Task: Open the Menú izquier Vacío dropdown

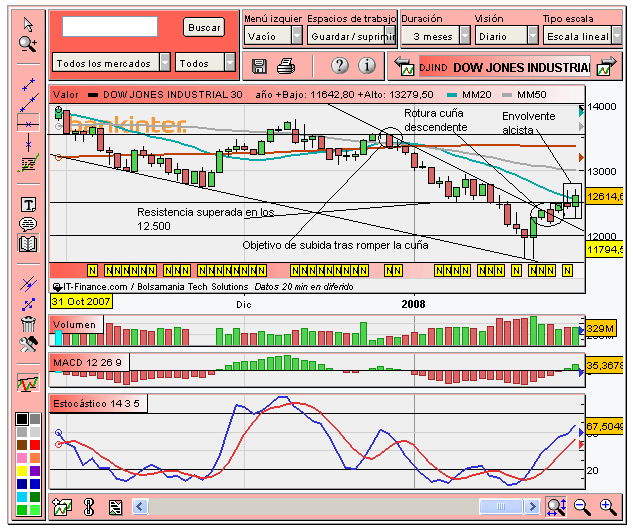Action: [x=273, y=36]
